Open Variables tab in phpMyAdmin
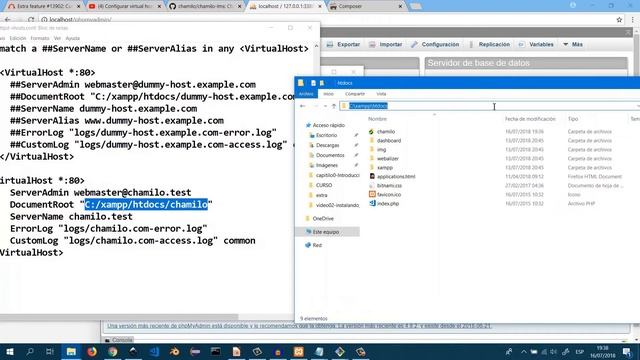640x360 pixels. (536, 44)
